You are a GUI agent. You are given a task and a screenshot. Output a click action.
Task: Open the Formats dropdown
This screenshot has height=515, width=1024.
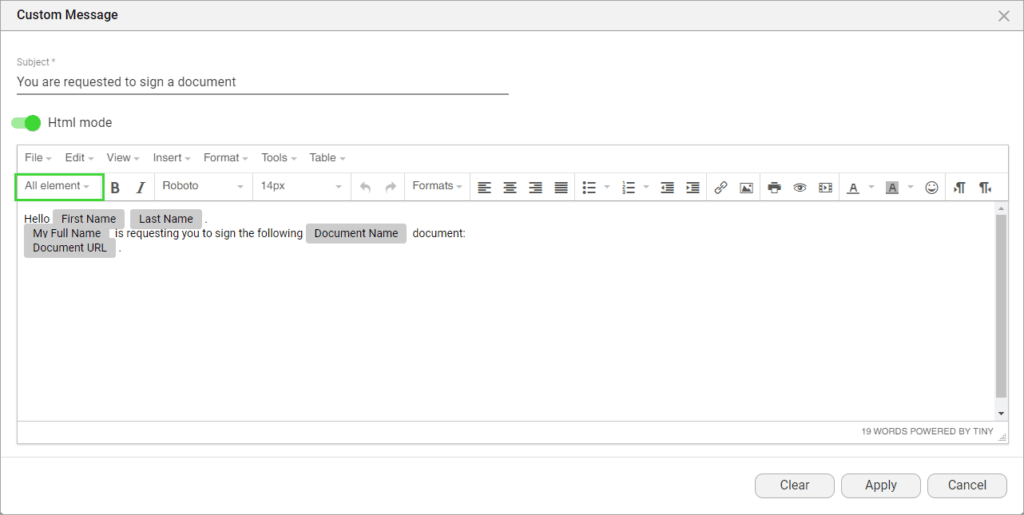coord(437,186)
